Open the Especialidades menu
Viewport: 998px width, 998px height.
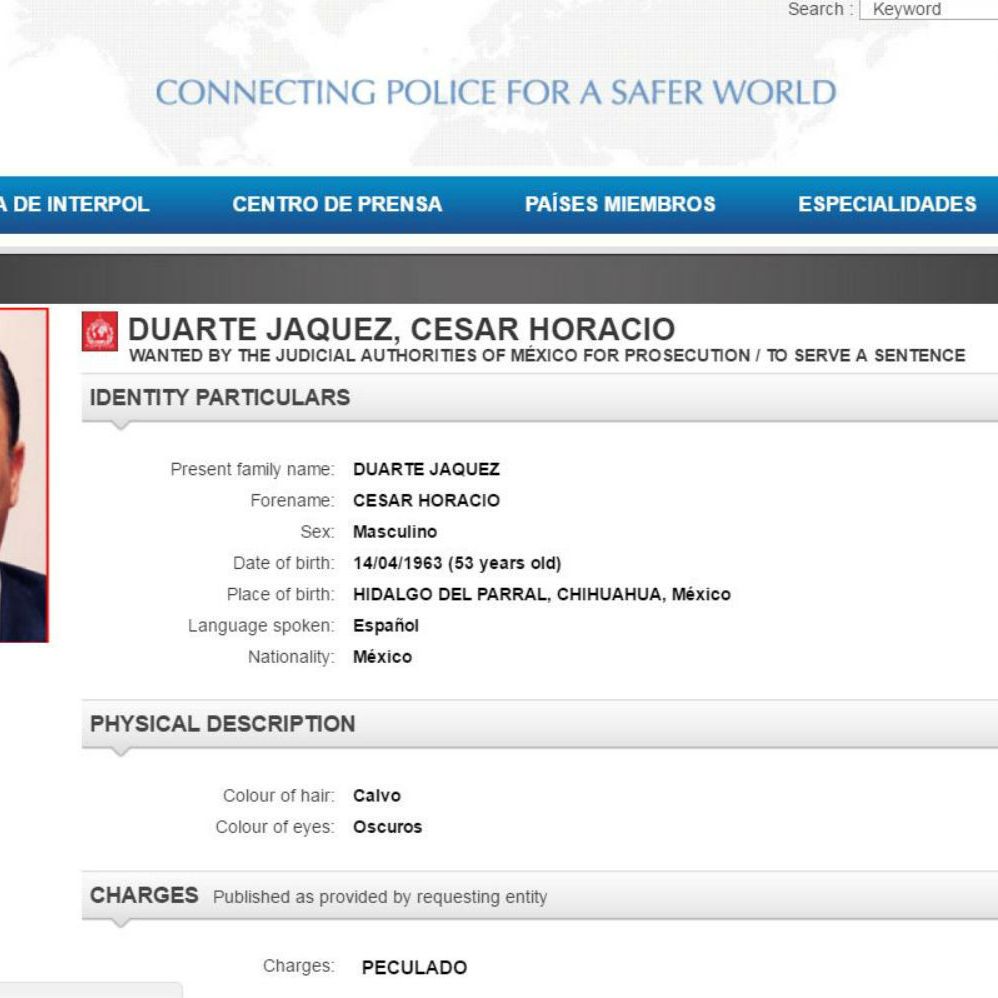point(887,204)
